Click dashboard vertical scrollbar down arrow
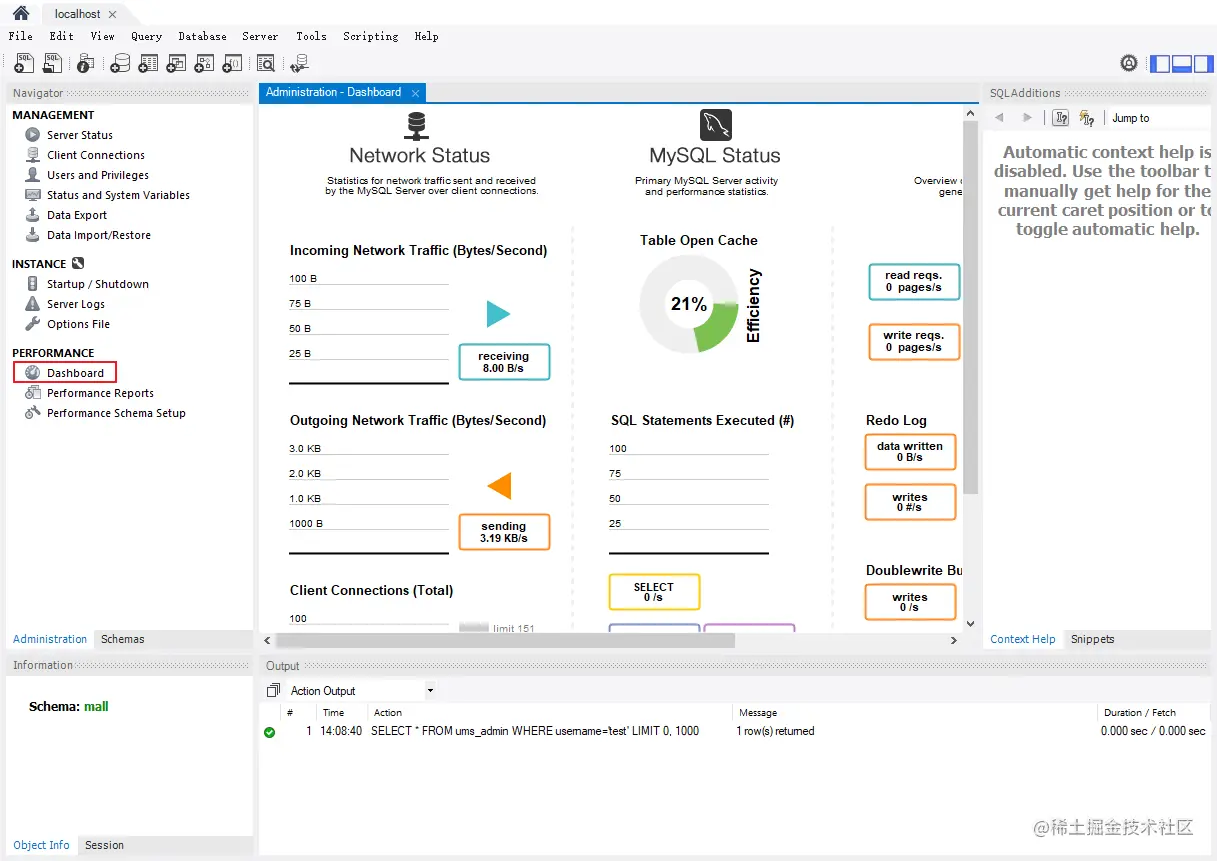 (970, 624)
